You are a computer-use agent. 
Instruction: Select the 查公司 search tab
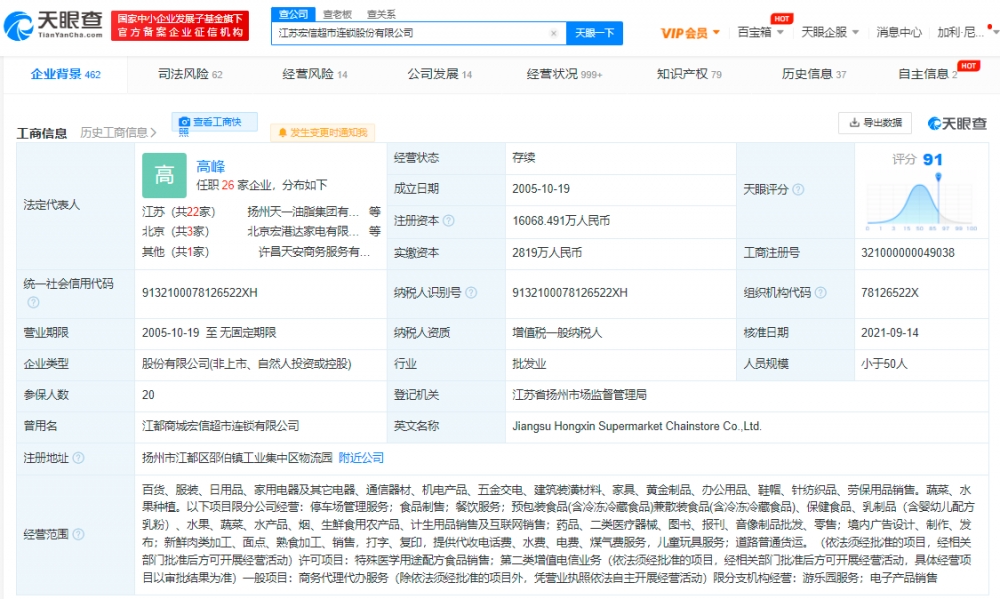tap(293, 14)
